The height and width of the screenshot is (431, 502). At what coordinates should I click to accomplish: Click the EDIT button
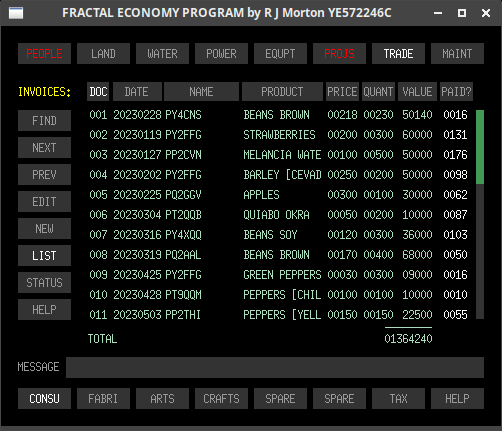[x=44, y=201]
